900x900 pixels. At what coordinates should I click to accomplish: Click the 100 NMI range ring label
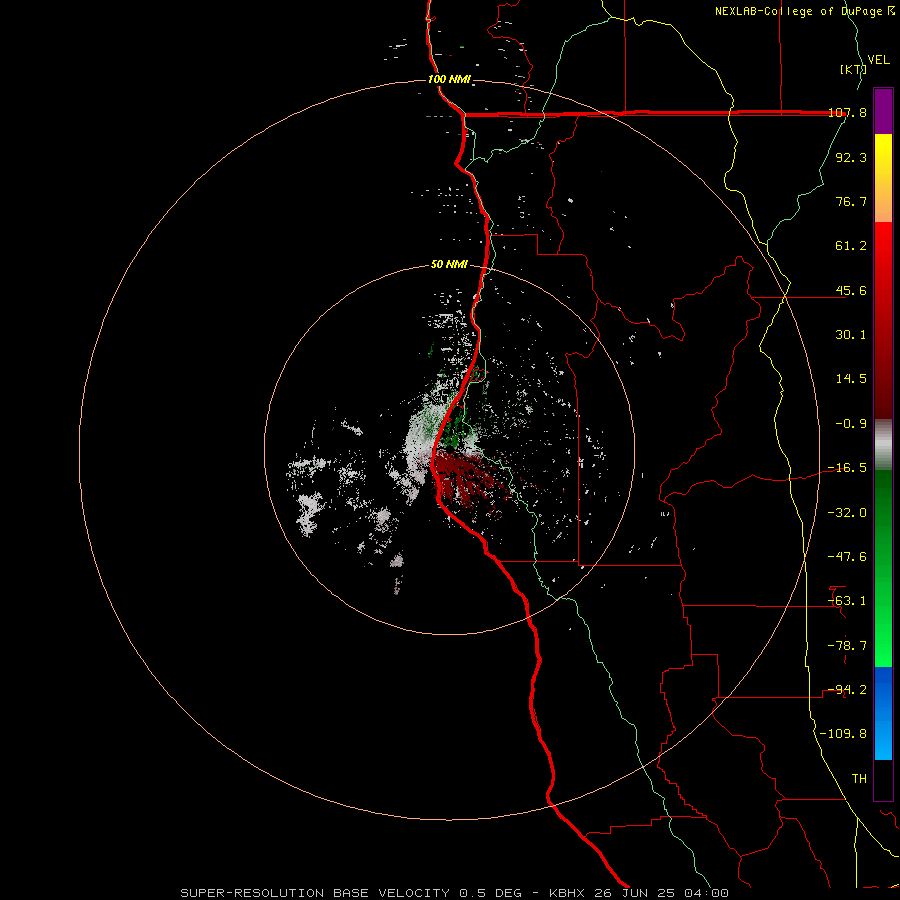(449, 79)
